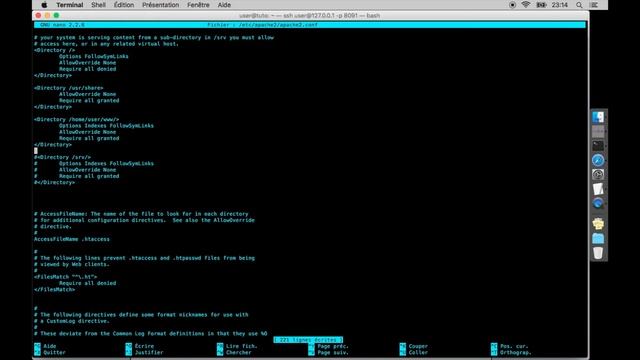Open the Fenêtre menu
This screenshot has height=360, width=640.
pyautogui.click(x=198, y=5)
